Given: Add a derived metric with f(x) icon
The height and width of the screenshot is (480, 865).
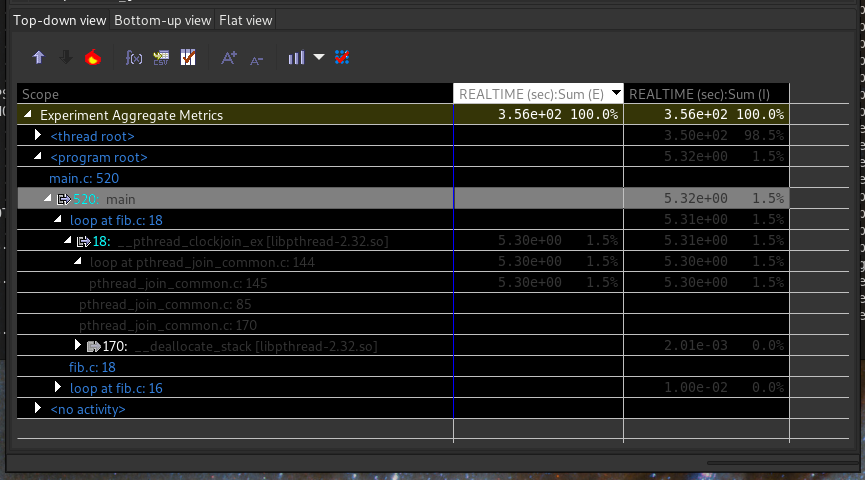Looking at the screenshot, I should pyautogui.click(x=134, y=58).
